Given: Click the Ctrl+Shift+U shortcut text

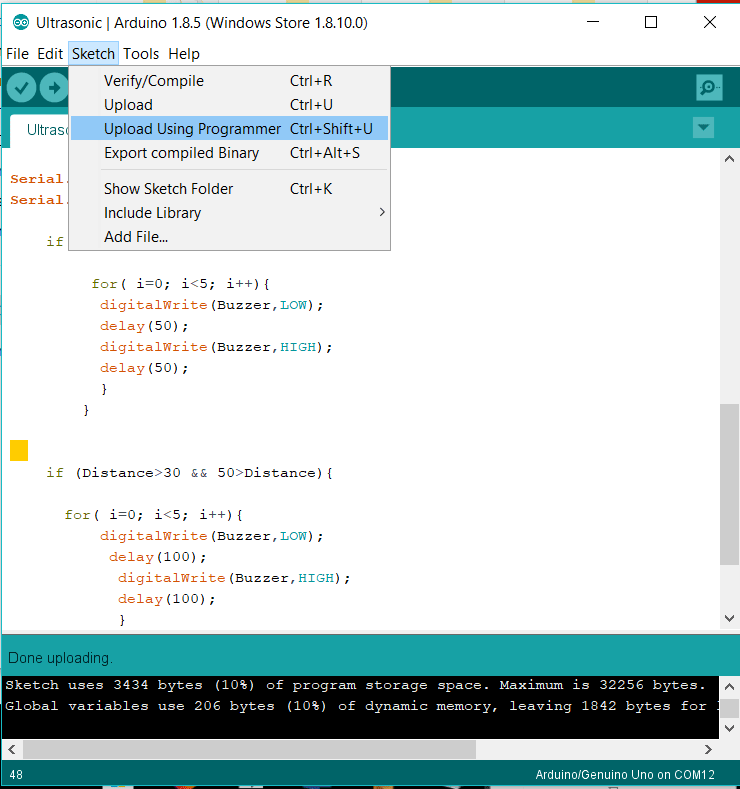Looking at the screenshot, I should click(331, 129).
